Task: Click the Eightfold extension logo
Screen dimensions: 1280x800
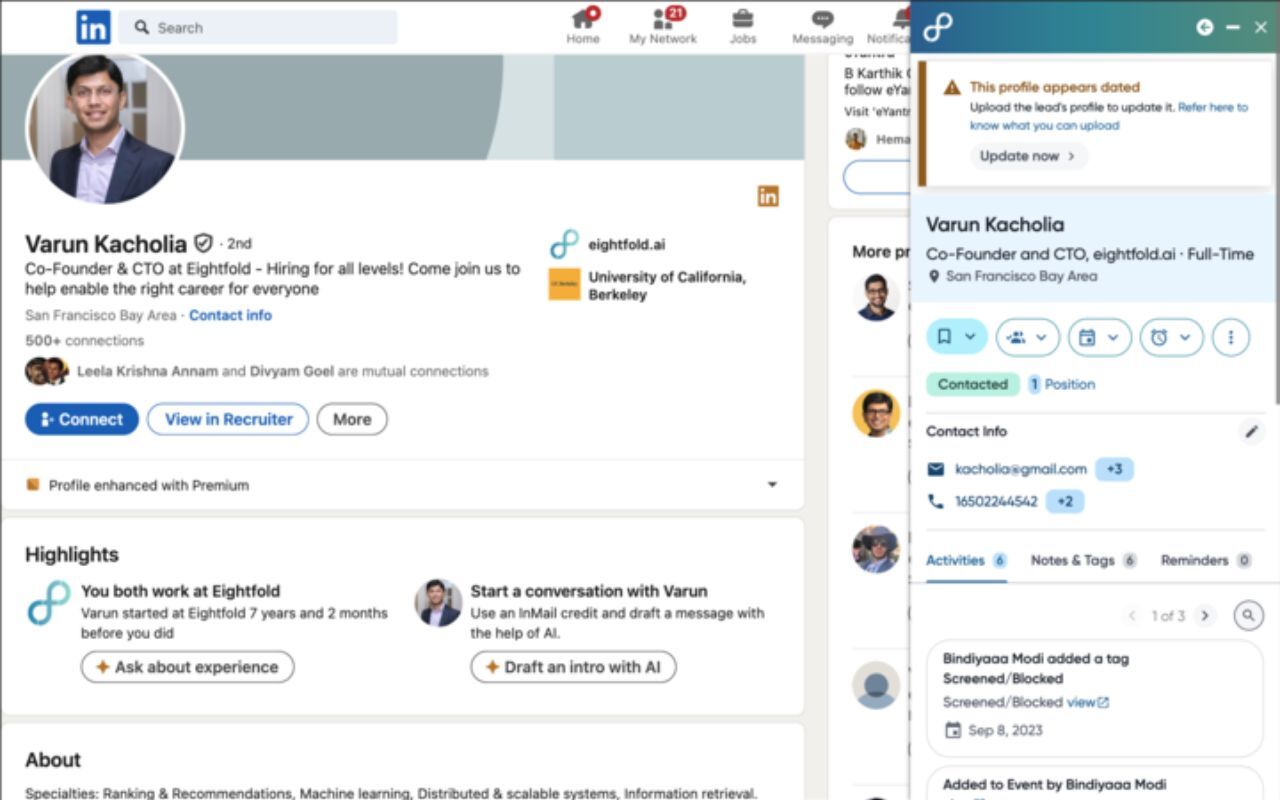Action: pos(937,28)
